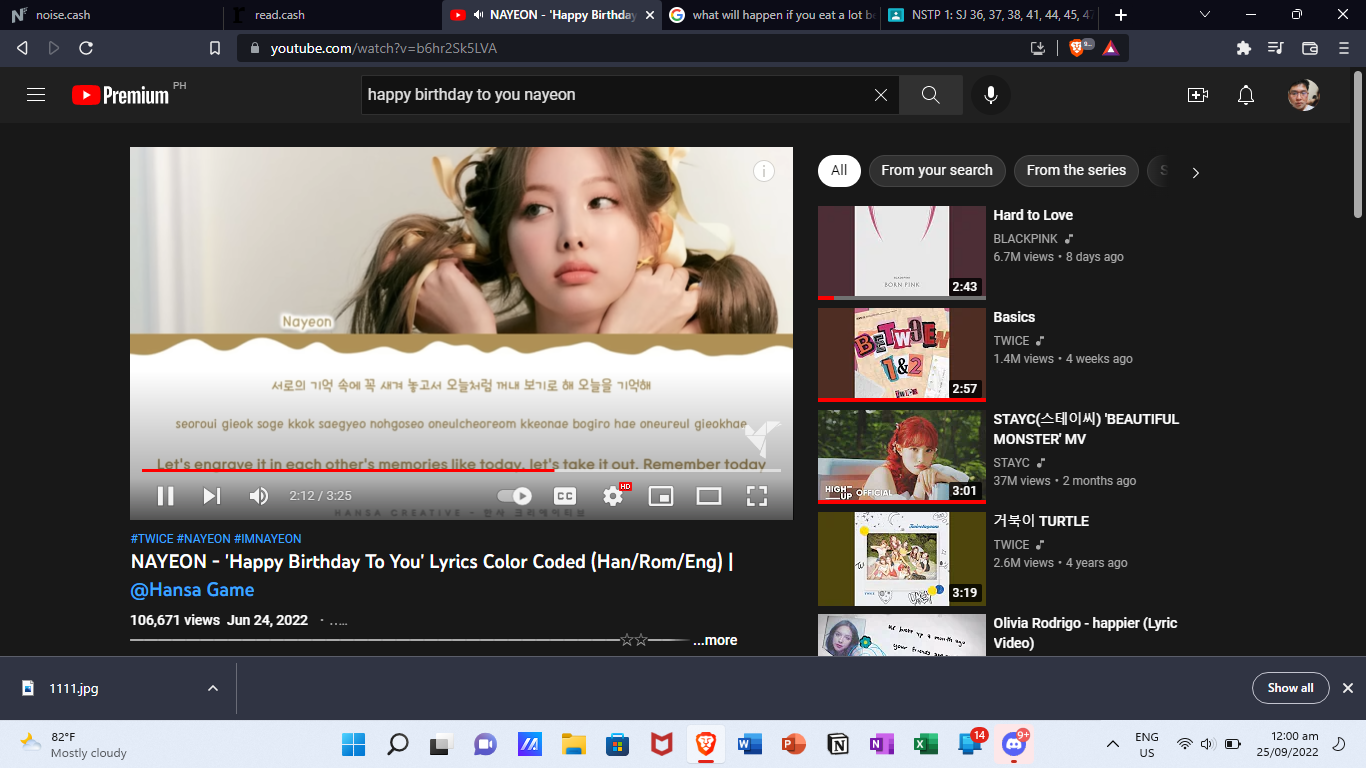The image size is (1366, 768).
Task: Toggle closed captions on the video
Action: (565, 496)
